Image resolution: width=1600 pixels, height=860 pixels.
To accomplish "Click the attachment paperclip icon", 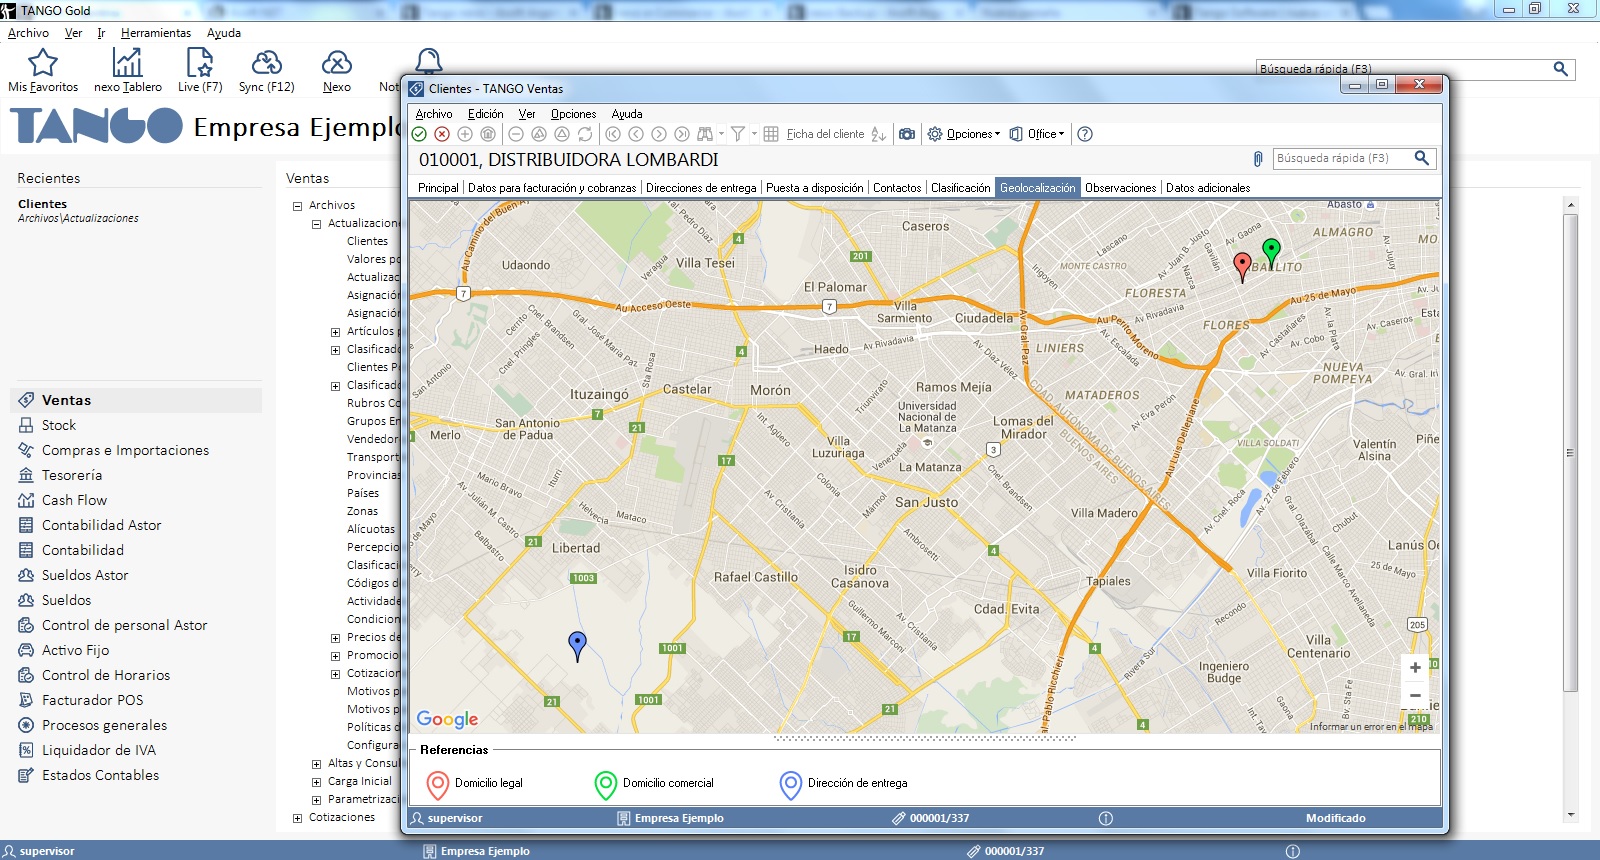I will (1258, 159).
